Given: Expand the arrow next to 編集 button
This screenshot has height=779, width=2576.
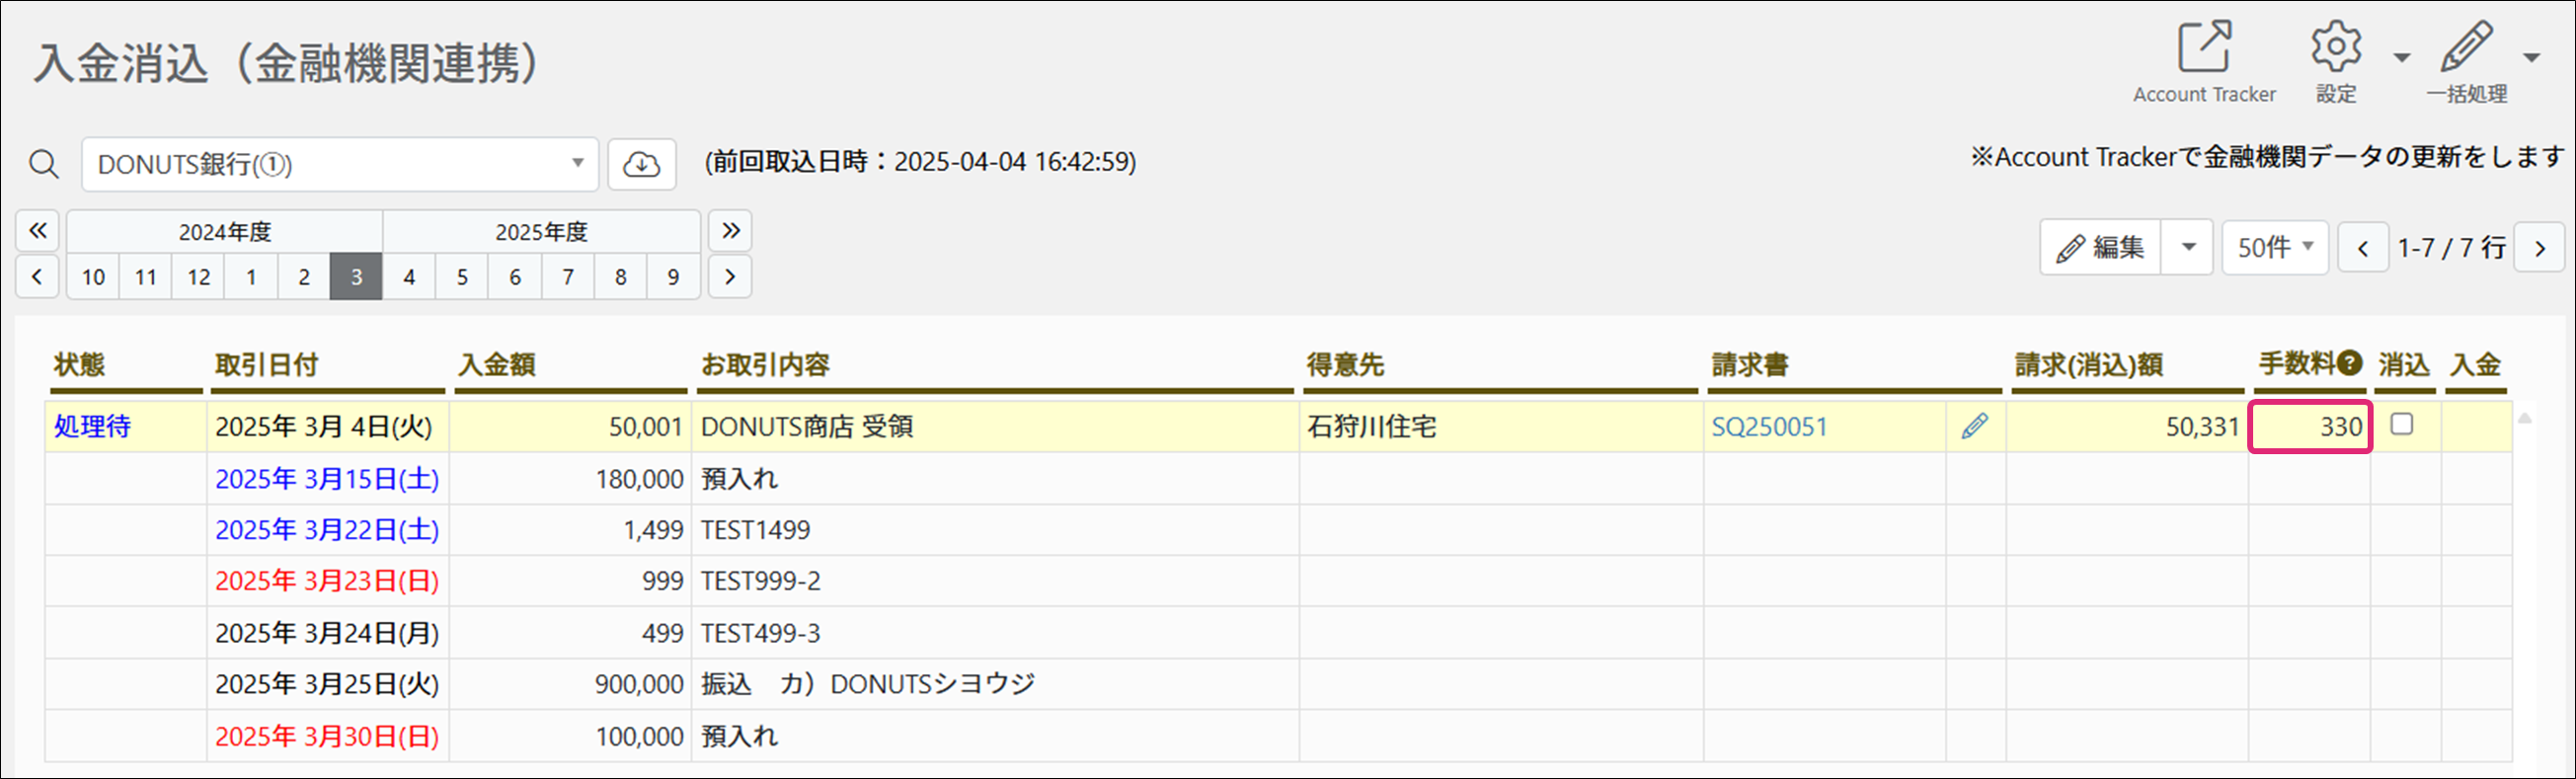Looking at the screenshot, I should point(2188,247).
